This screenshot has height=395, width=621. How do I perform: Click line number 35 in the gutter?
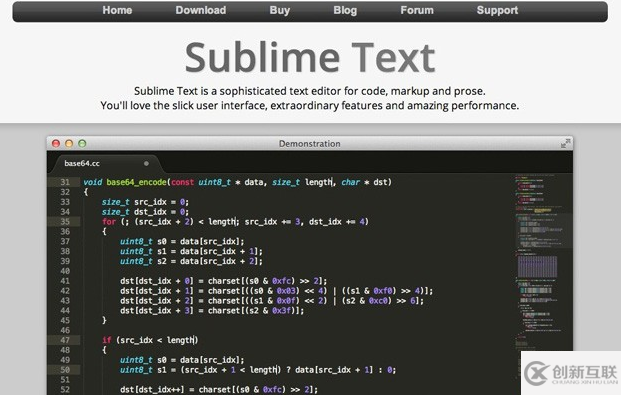point(65,222)
